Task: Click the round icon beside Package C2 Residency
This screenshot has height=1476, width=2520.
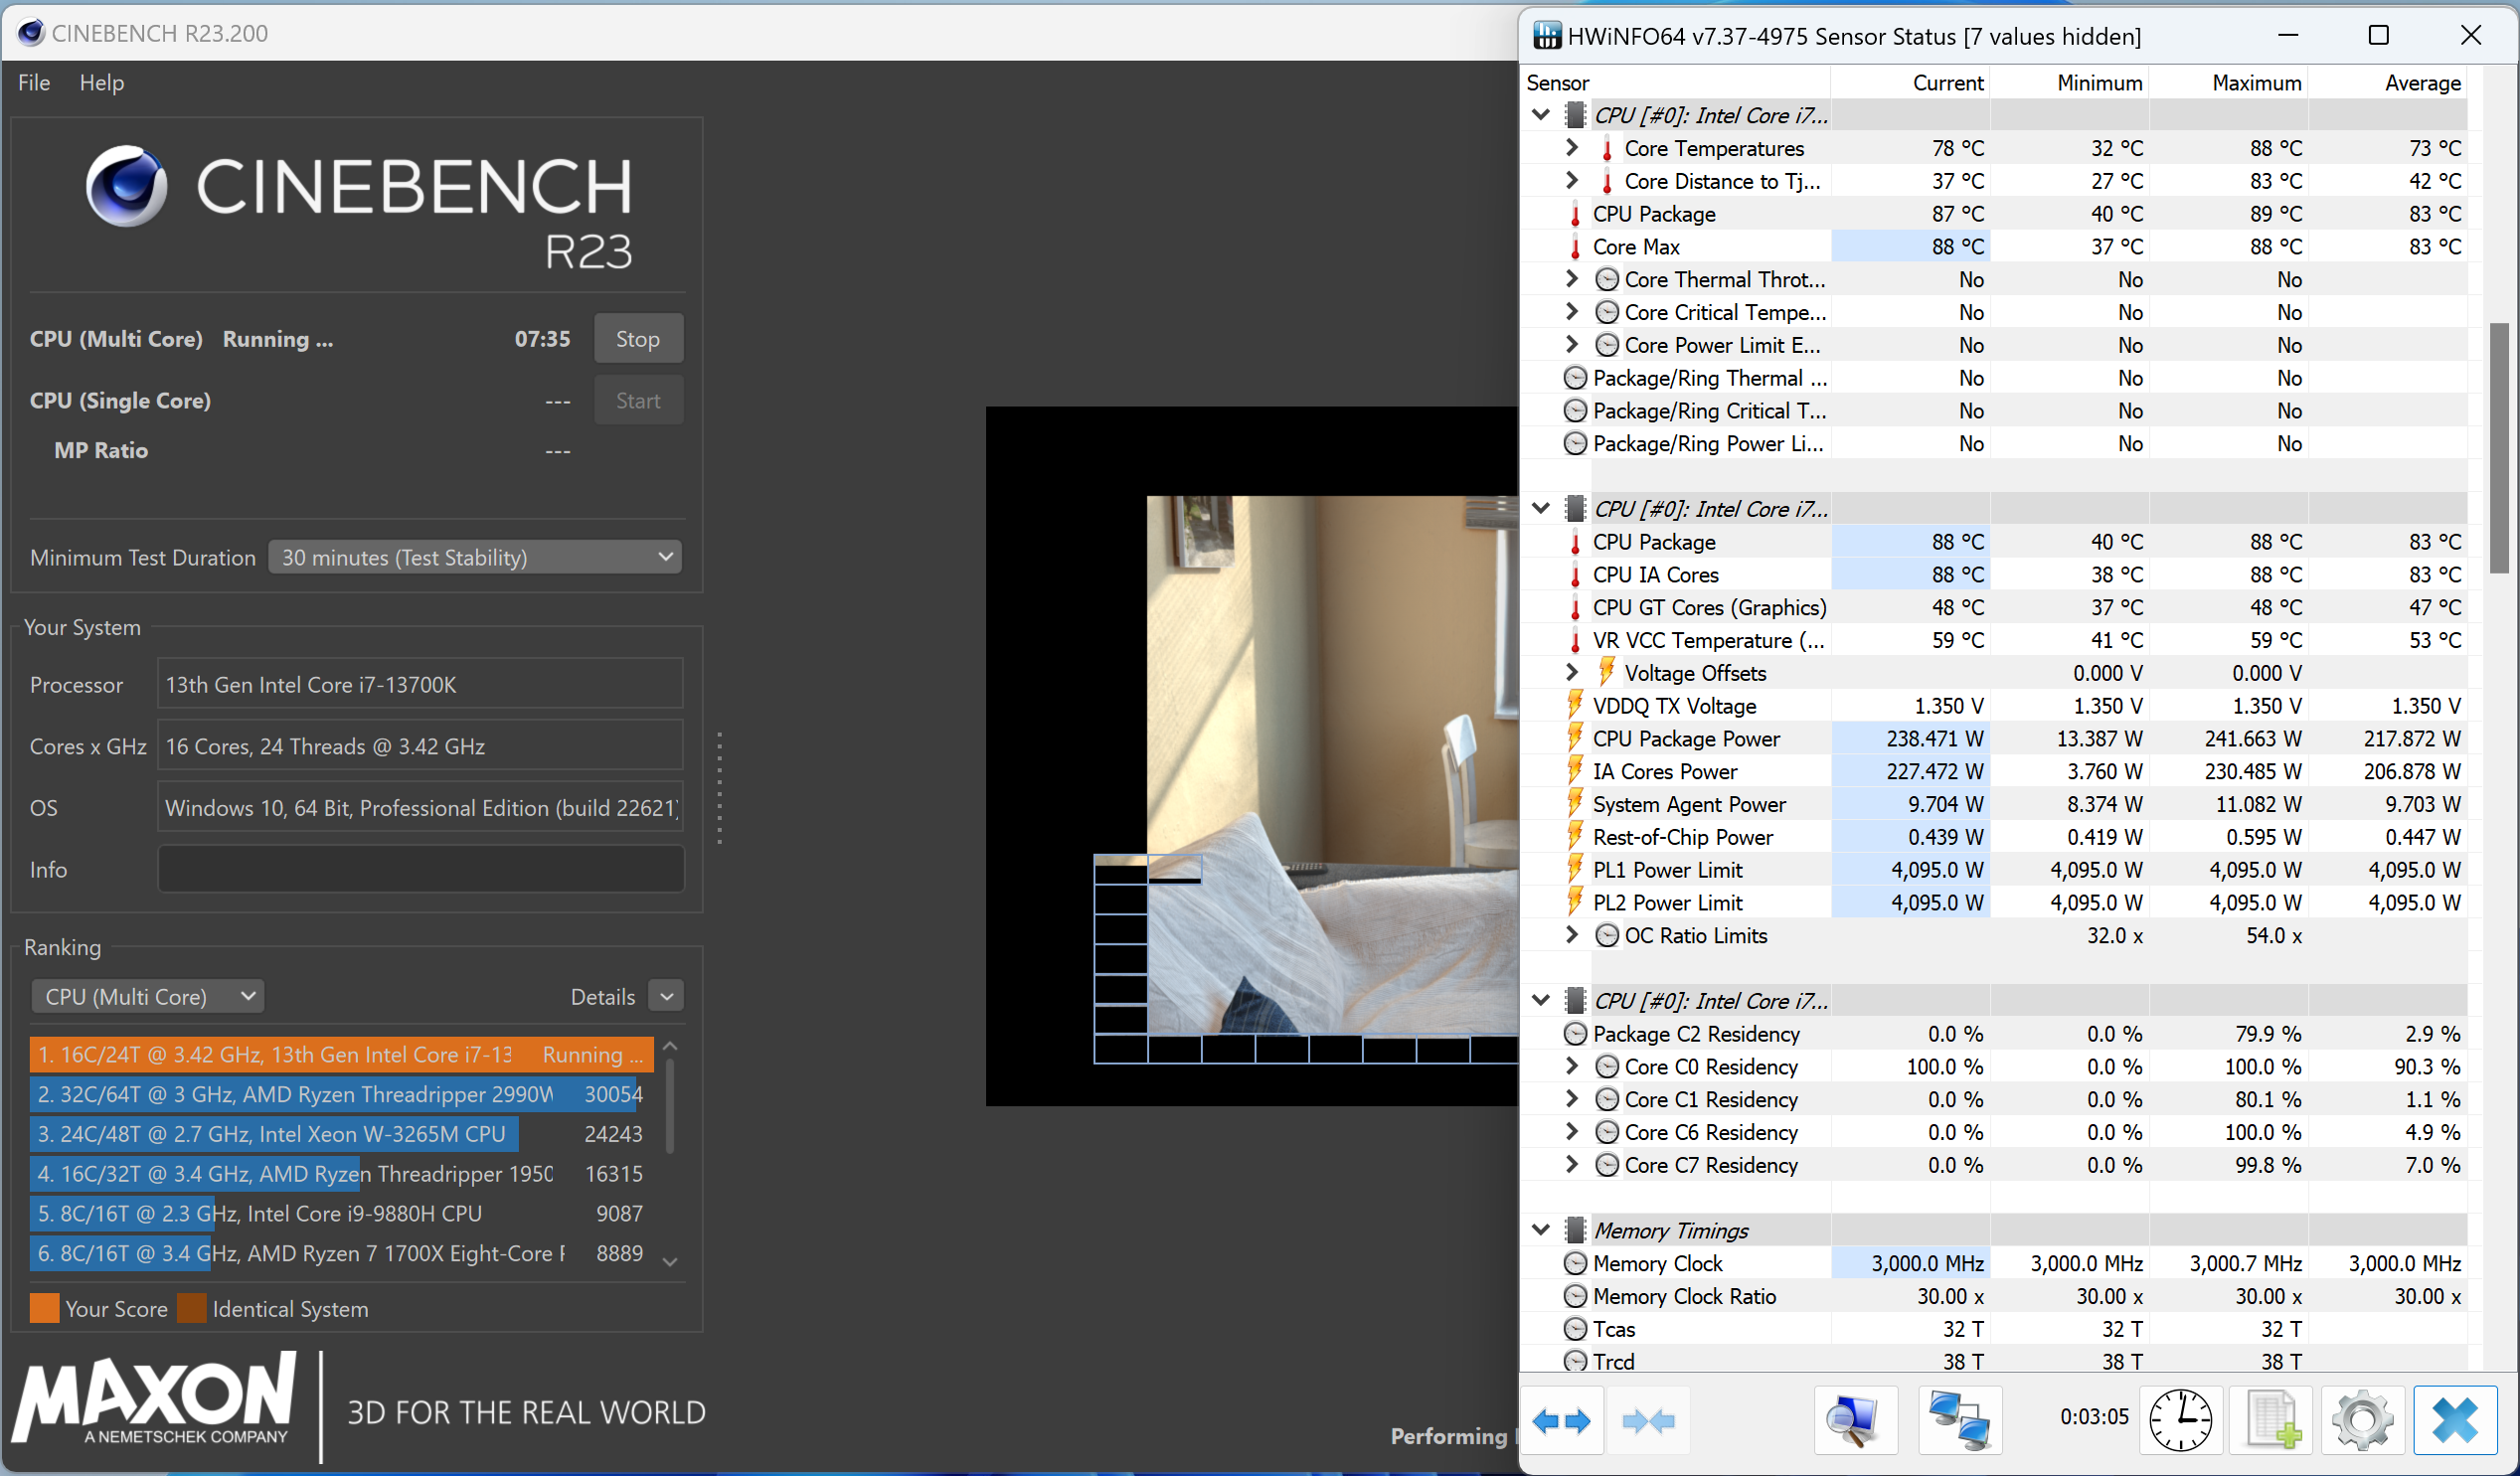Action: coord(1575,1033)
